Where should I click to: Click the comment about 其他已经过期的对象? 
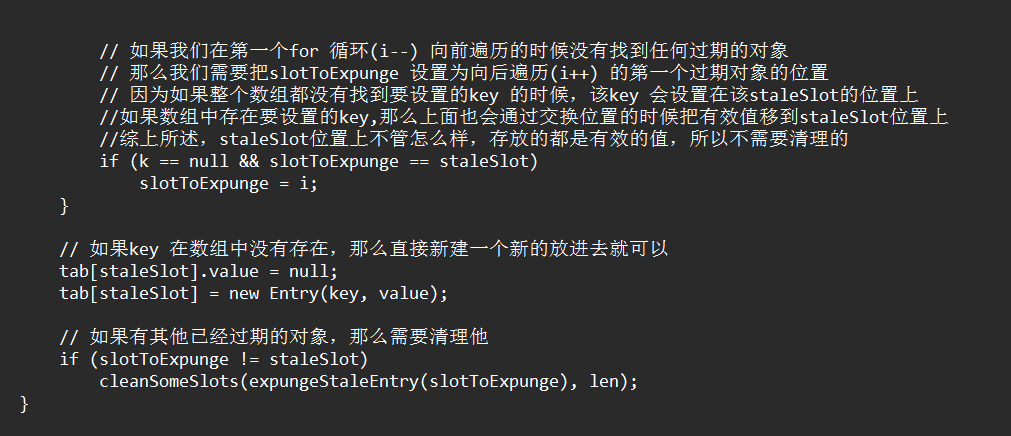coord(273,337)
